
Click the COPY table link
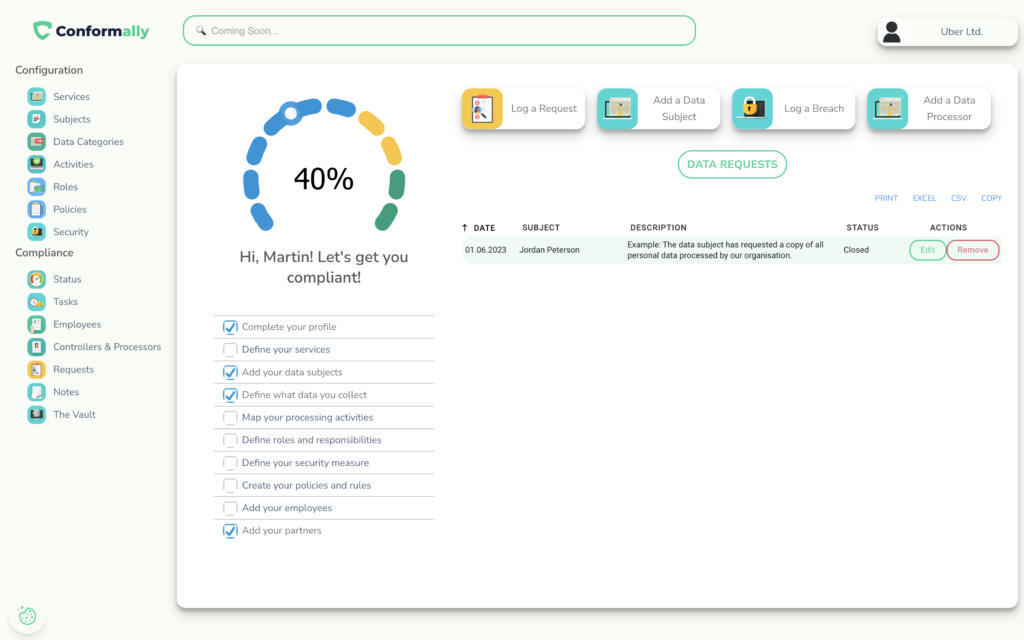tap(991, 198)
